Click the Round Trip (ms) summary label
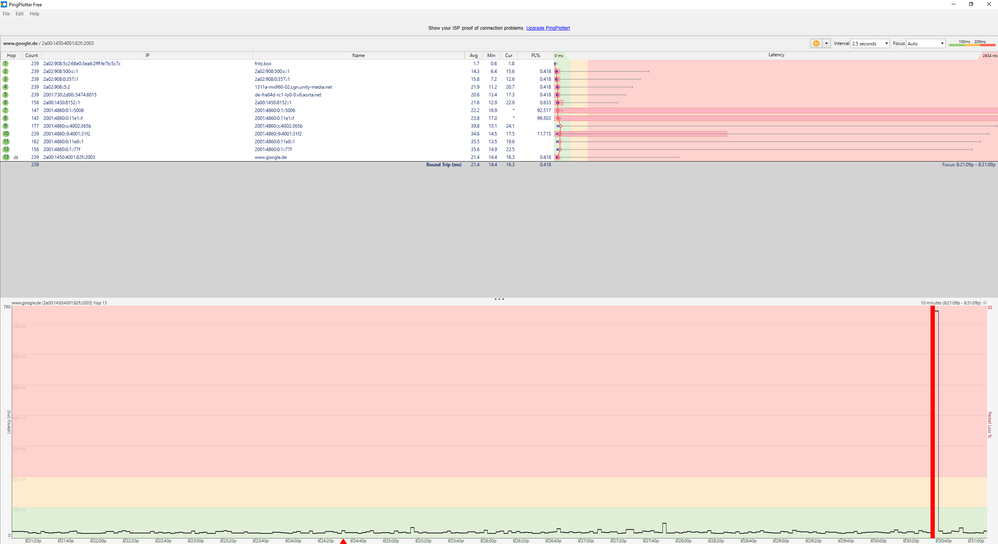Screen dimensions: 998x544 (x=444, y=165)
